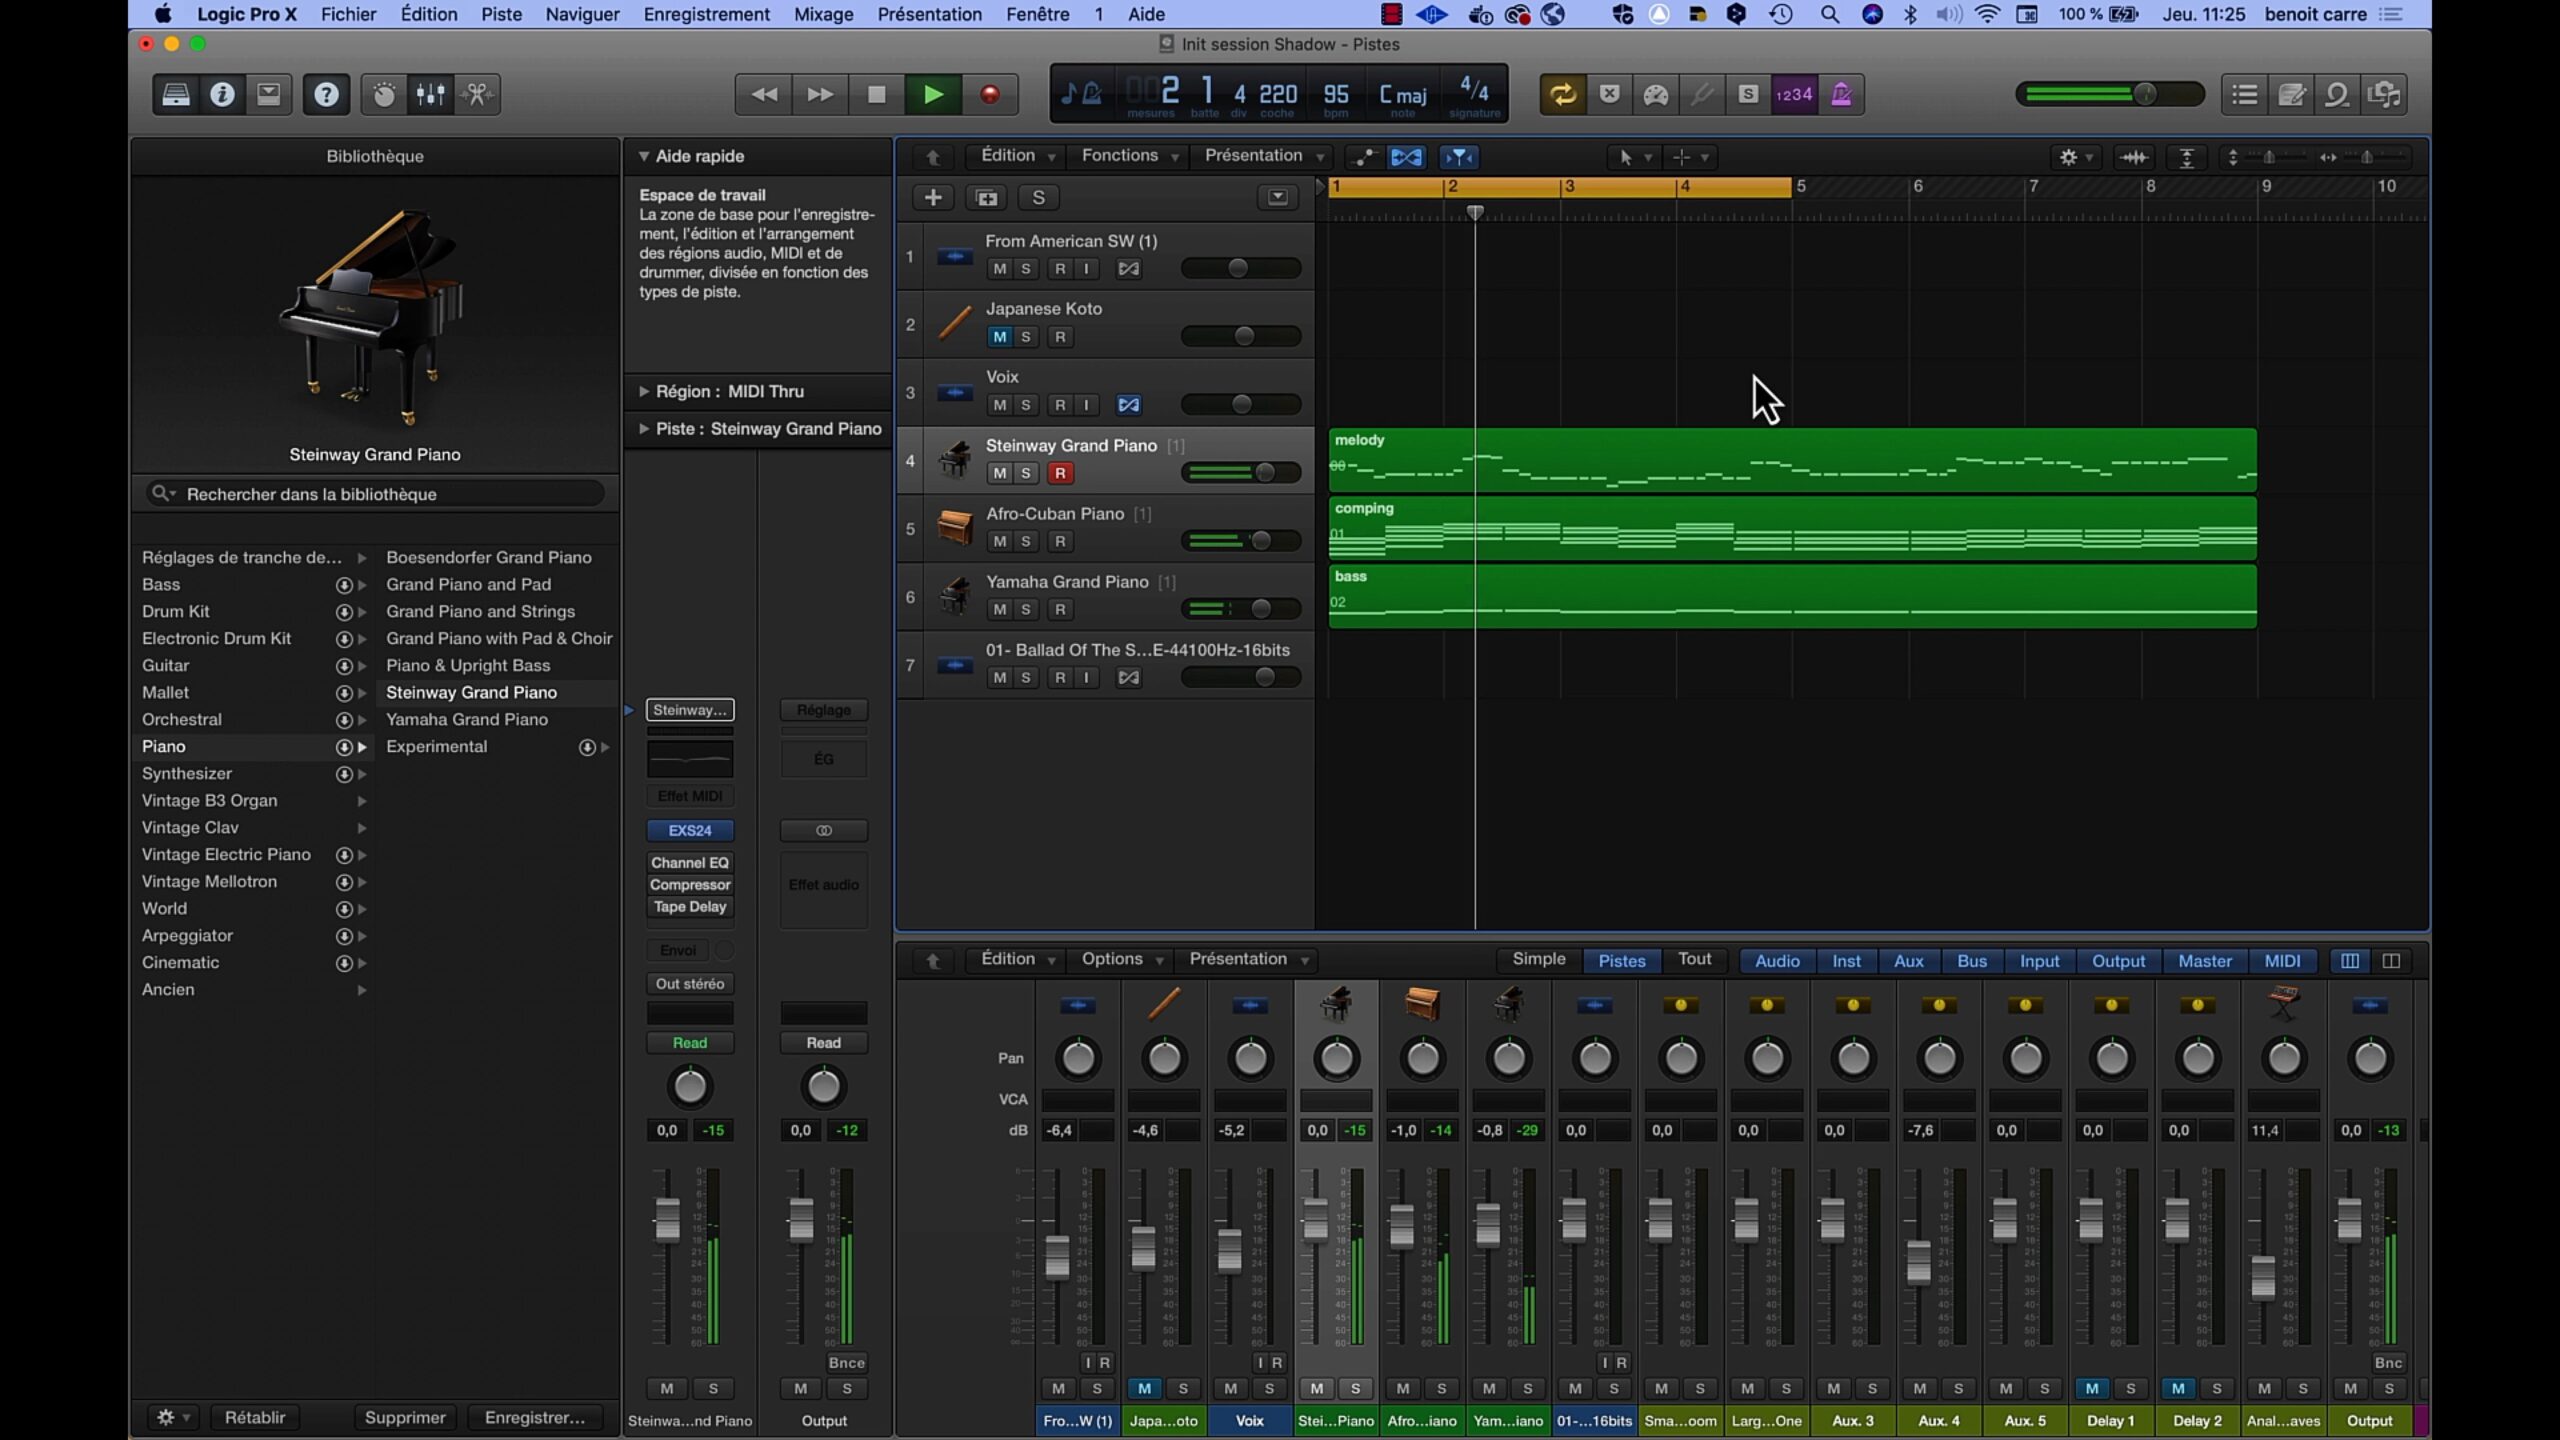This screenshot has width=2560, height=1440.
Task: Start playback with the green Play button
Action: [x=933, y=94]
